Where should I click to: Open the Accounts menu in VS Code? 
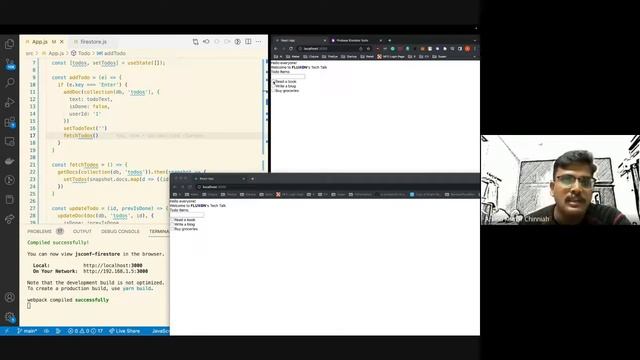pyautogui.click(x=9, y=297)
